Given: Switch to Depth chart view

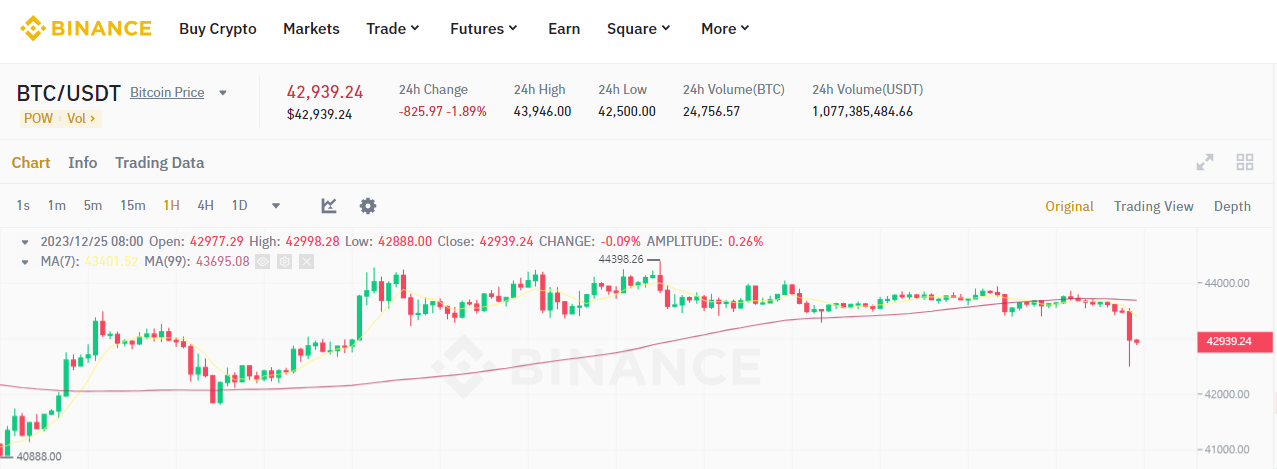Looking at the screenshot, I should pos(1232,206).
